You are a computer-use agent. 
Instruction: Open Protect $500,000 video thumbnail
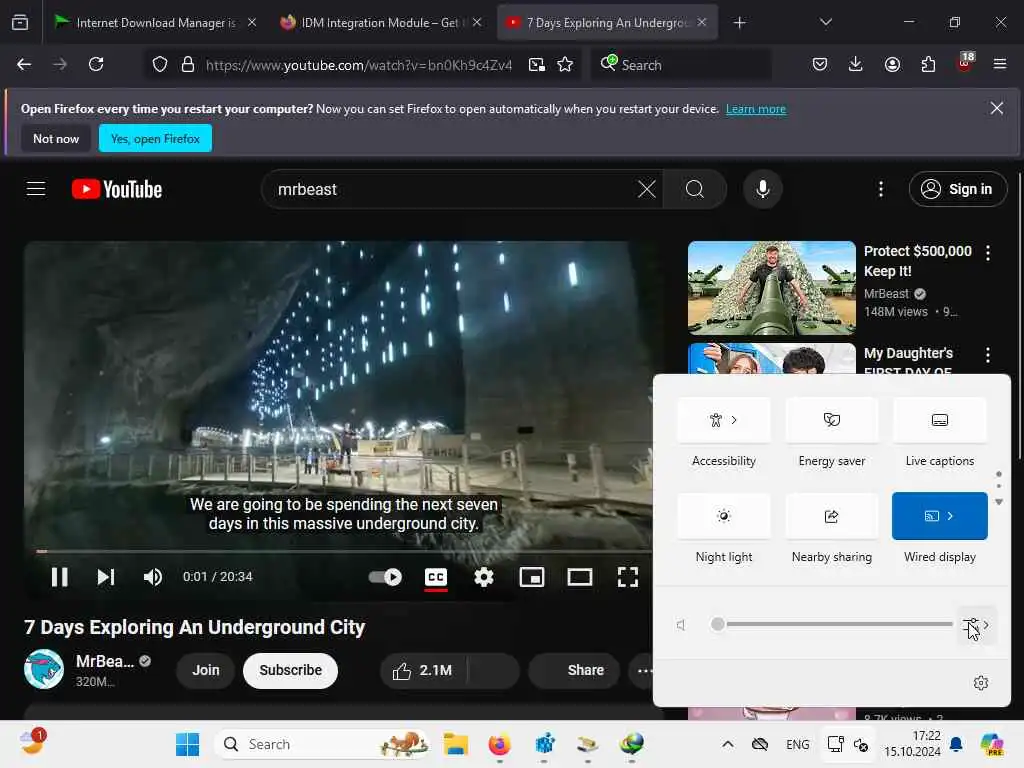coord(771,288)
